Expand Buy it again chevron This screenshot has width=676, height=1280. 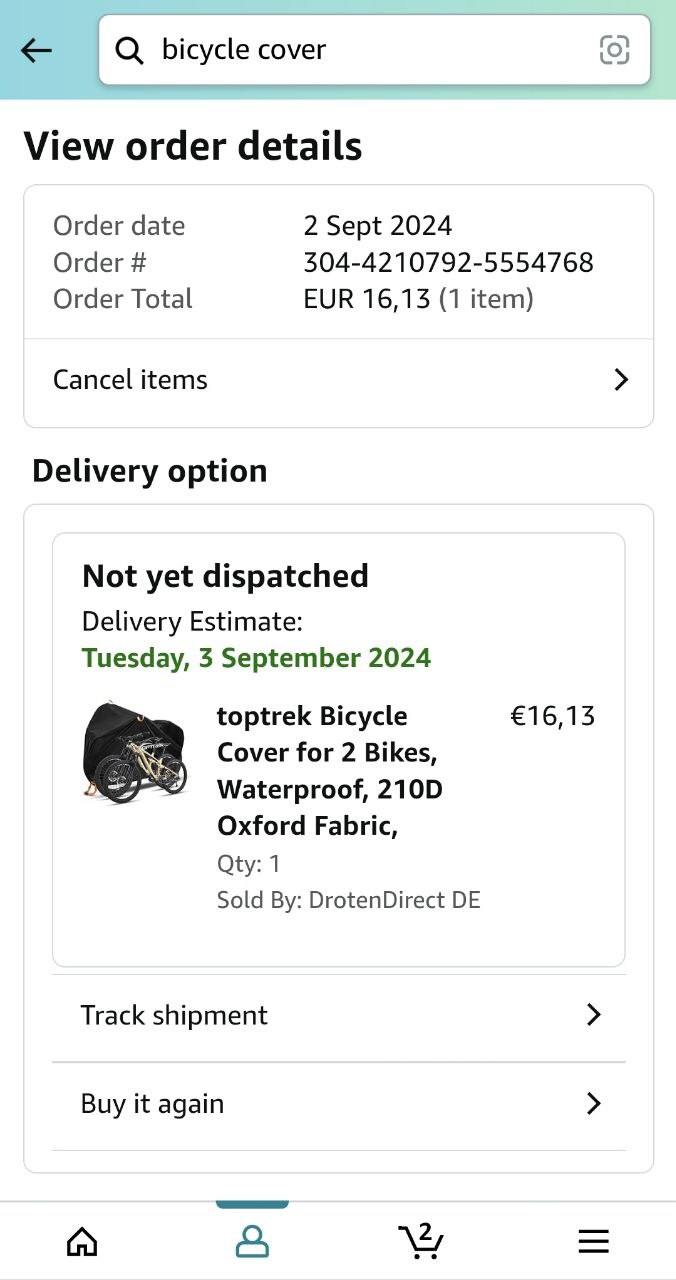coord(594,1103)
